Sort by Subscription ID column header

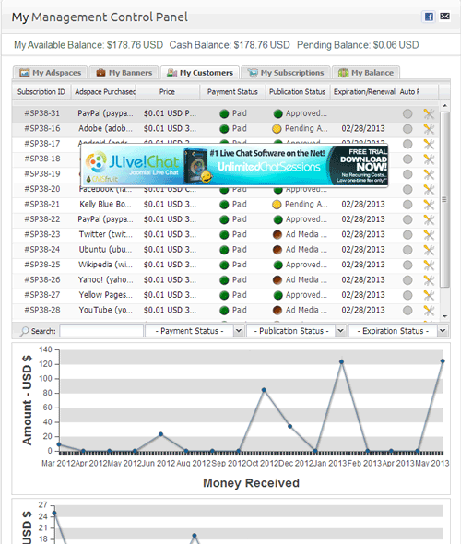click(41, 92)
